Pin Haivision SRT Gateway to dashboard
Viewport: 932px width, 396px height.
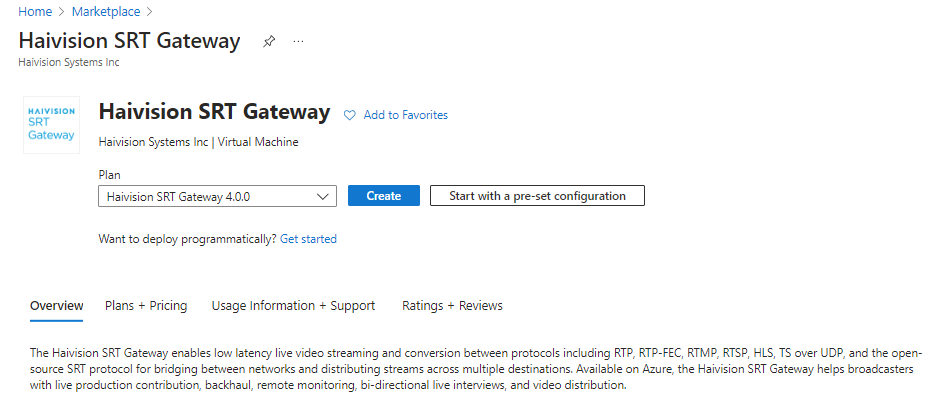(269, 41)
